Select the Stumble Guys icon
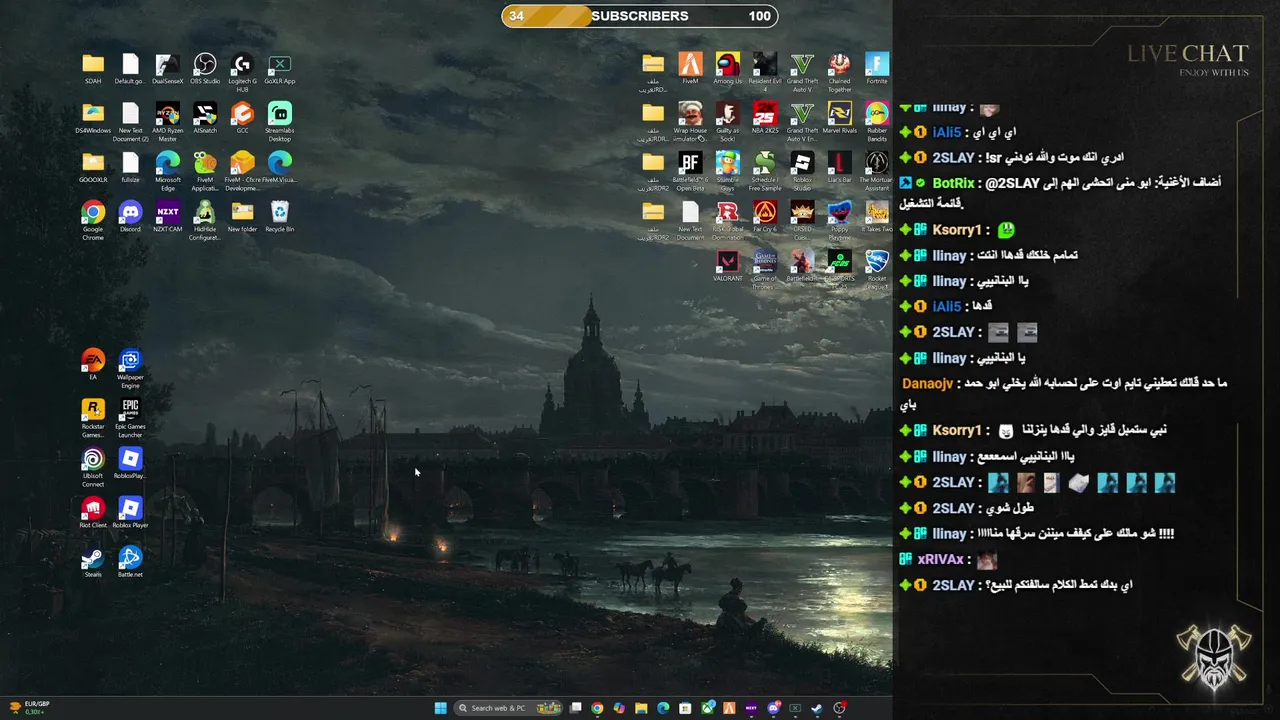The image size is (1280, 720). 728,171
